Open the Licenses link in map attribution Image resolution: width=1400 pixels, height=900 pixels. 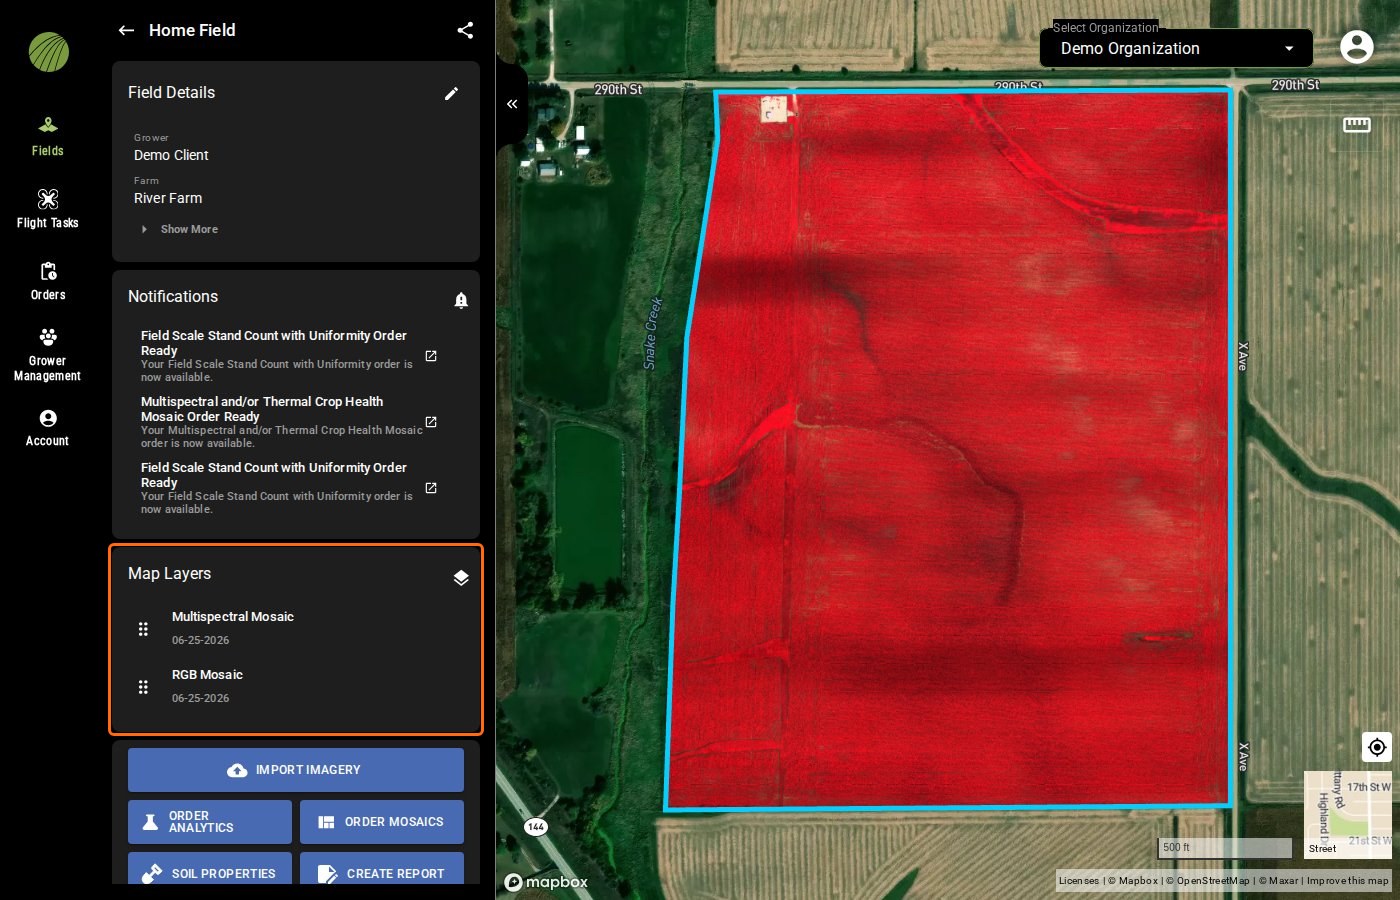coord(1079,881)
